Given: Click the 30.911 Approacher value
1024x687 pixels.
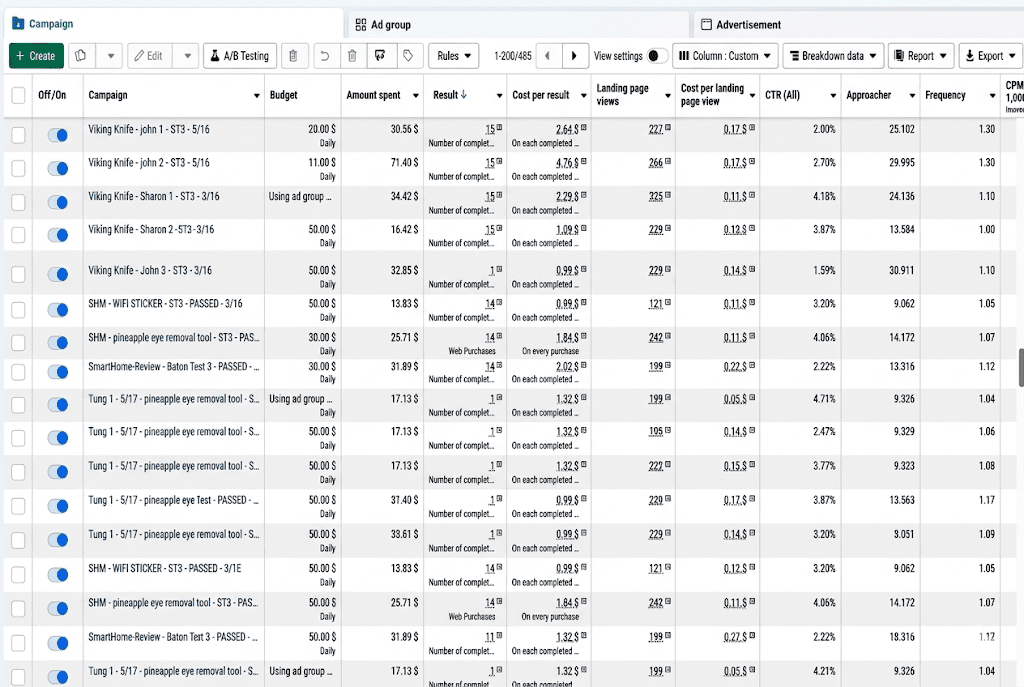Looking at the screenshot, I should tap(901, 270).
